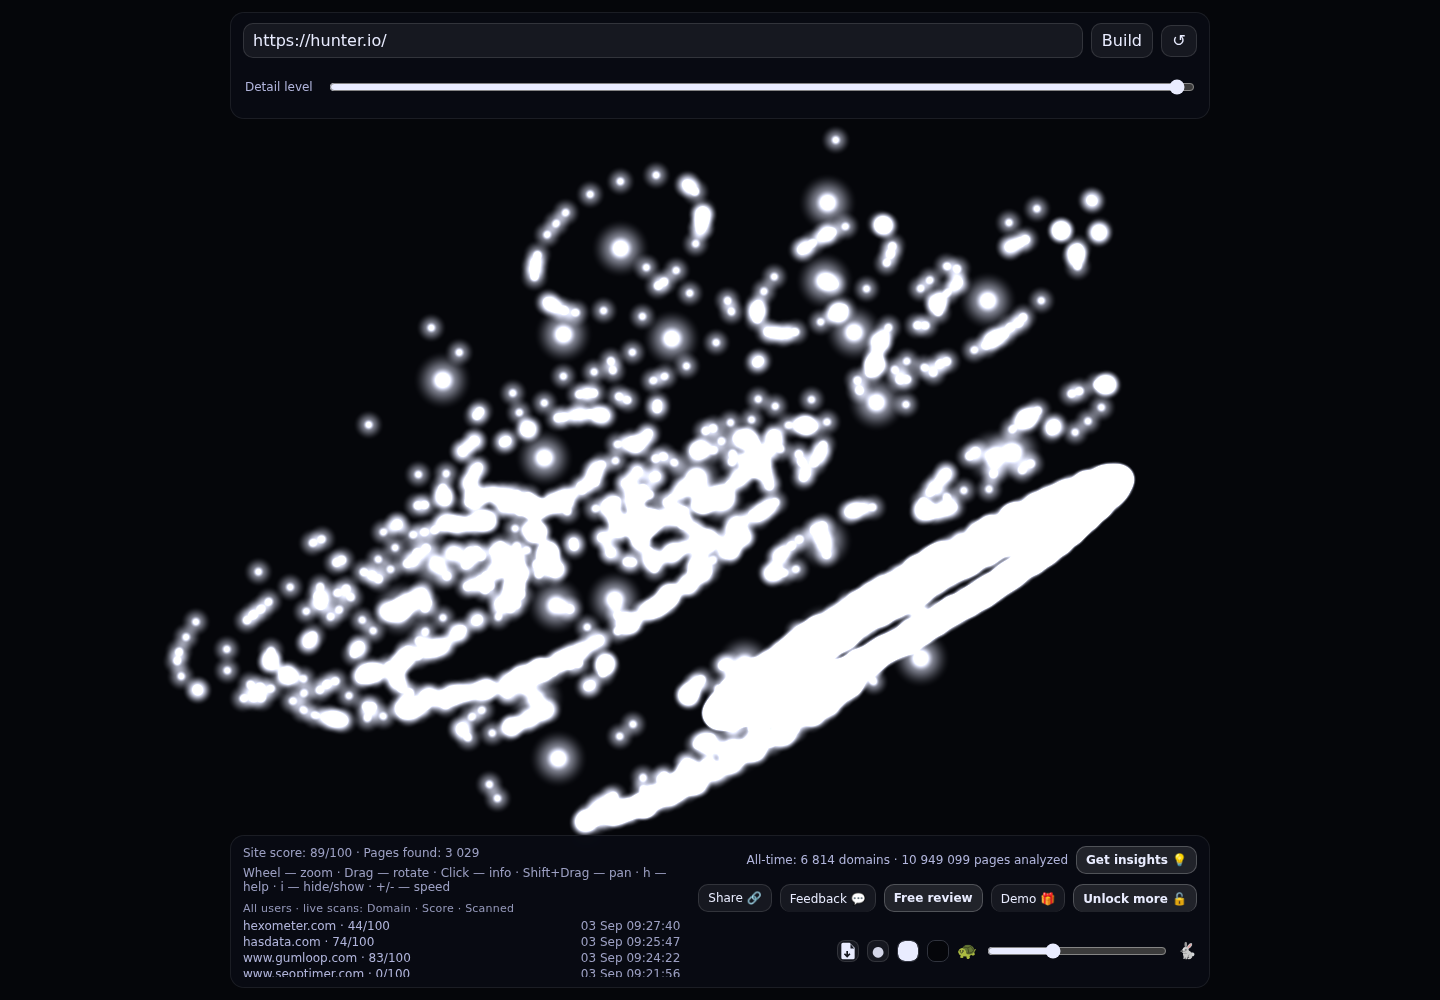Image resolution: width=1440 pixels, height=1000 pixels.
Task: Click the hasdata.com live scan entry
Action: (x=461, y=942)
